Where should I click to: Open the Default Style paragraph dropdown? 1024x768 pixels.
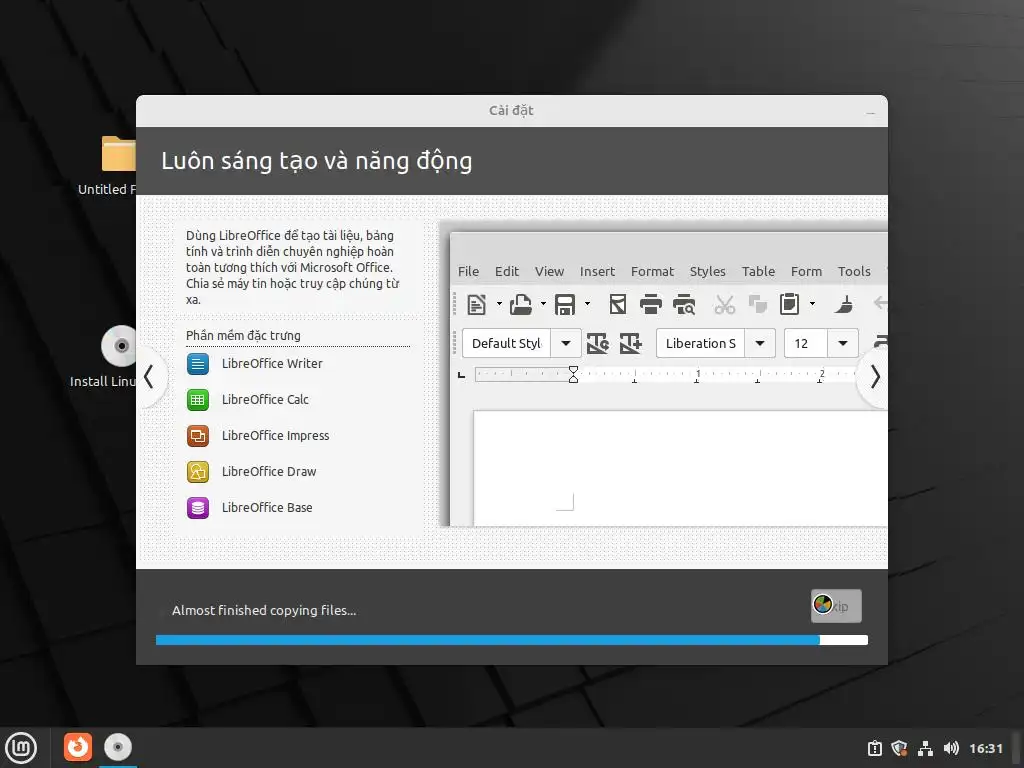pyautogui.click(x=566, y=344)
